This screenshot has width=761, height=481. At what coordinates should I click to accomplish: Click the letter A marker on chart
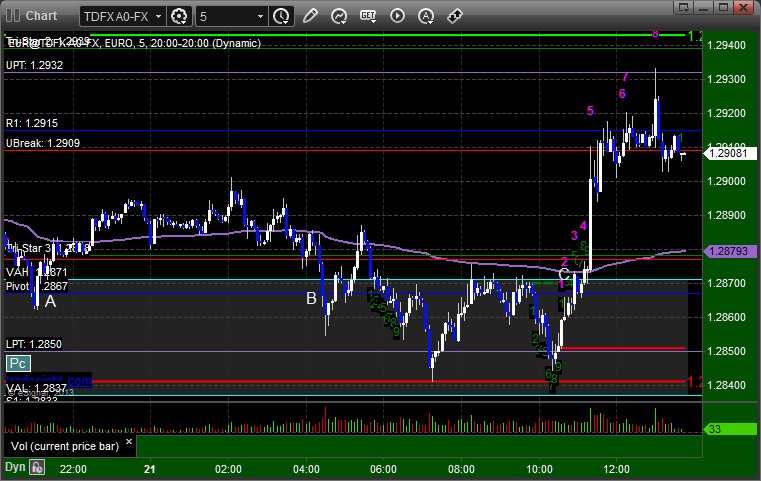[x=50, y=301]
